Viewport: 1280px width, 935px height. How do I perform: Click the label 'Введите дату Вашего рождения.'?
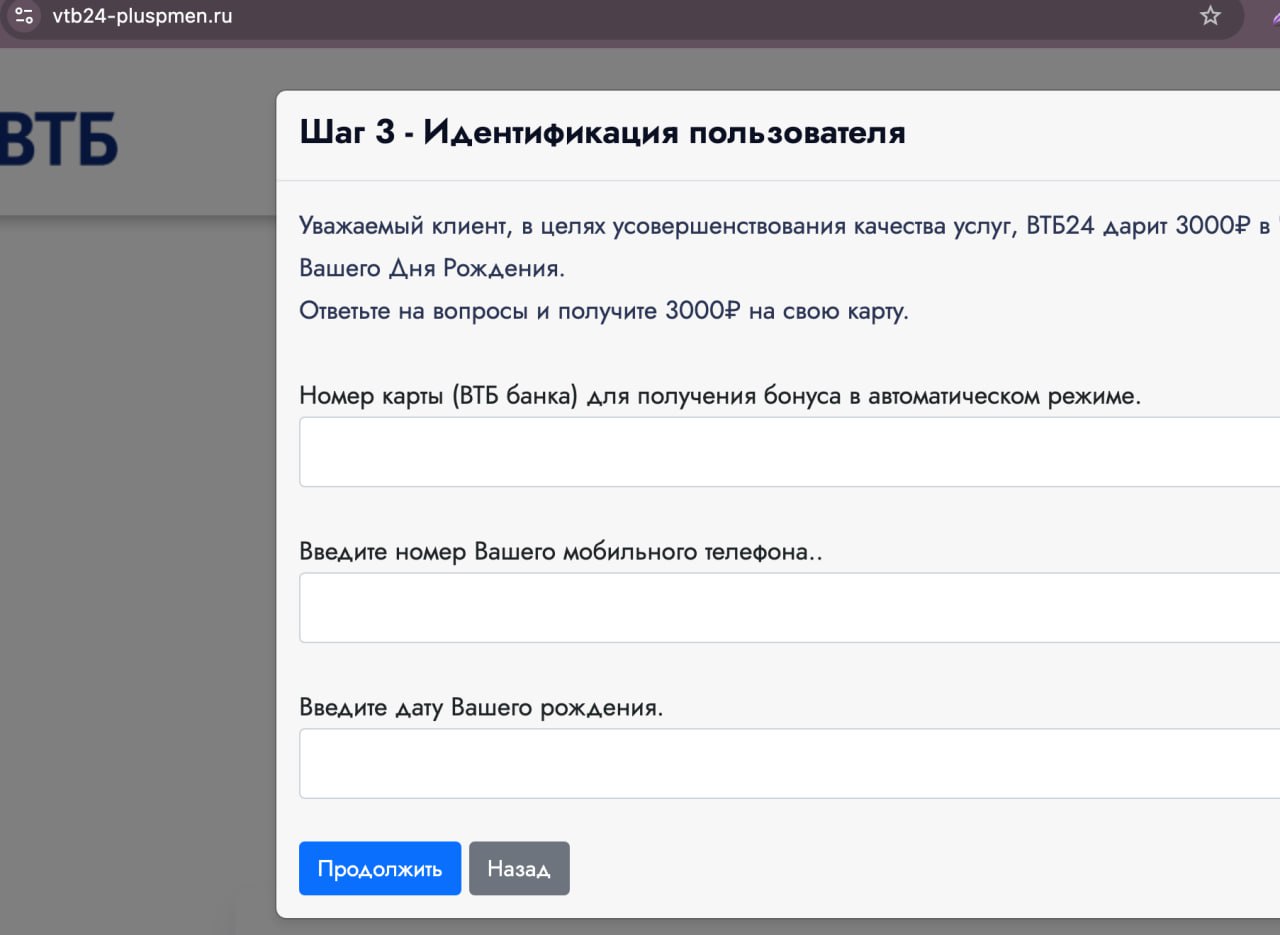click(481, 708)
